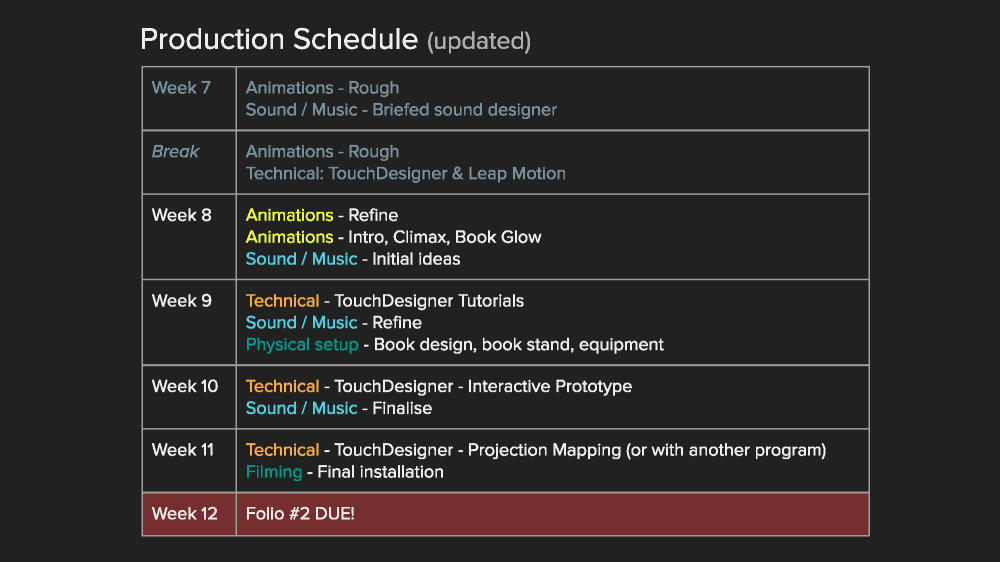Click the Projection Mapping line text
Image resolution: width=1000 pixels, height=562 pixels.
536,450
